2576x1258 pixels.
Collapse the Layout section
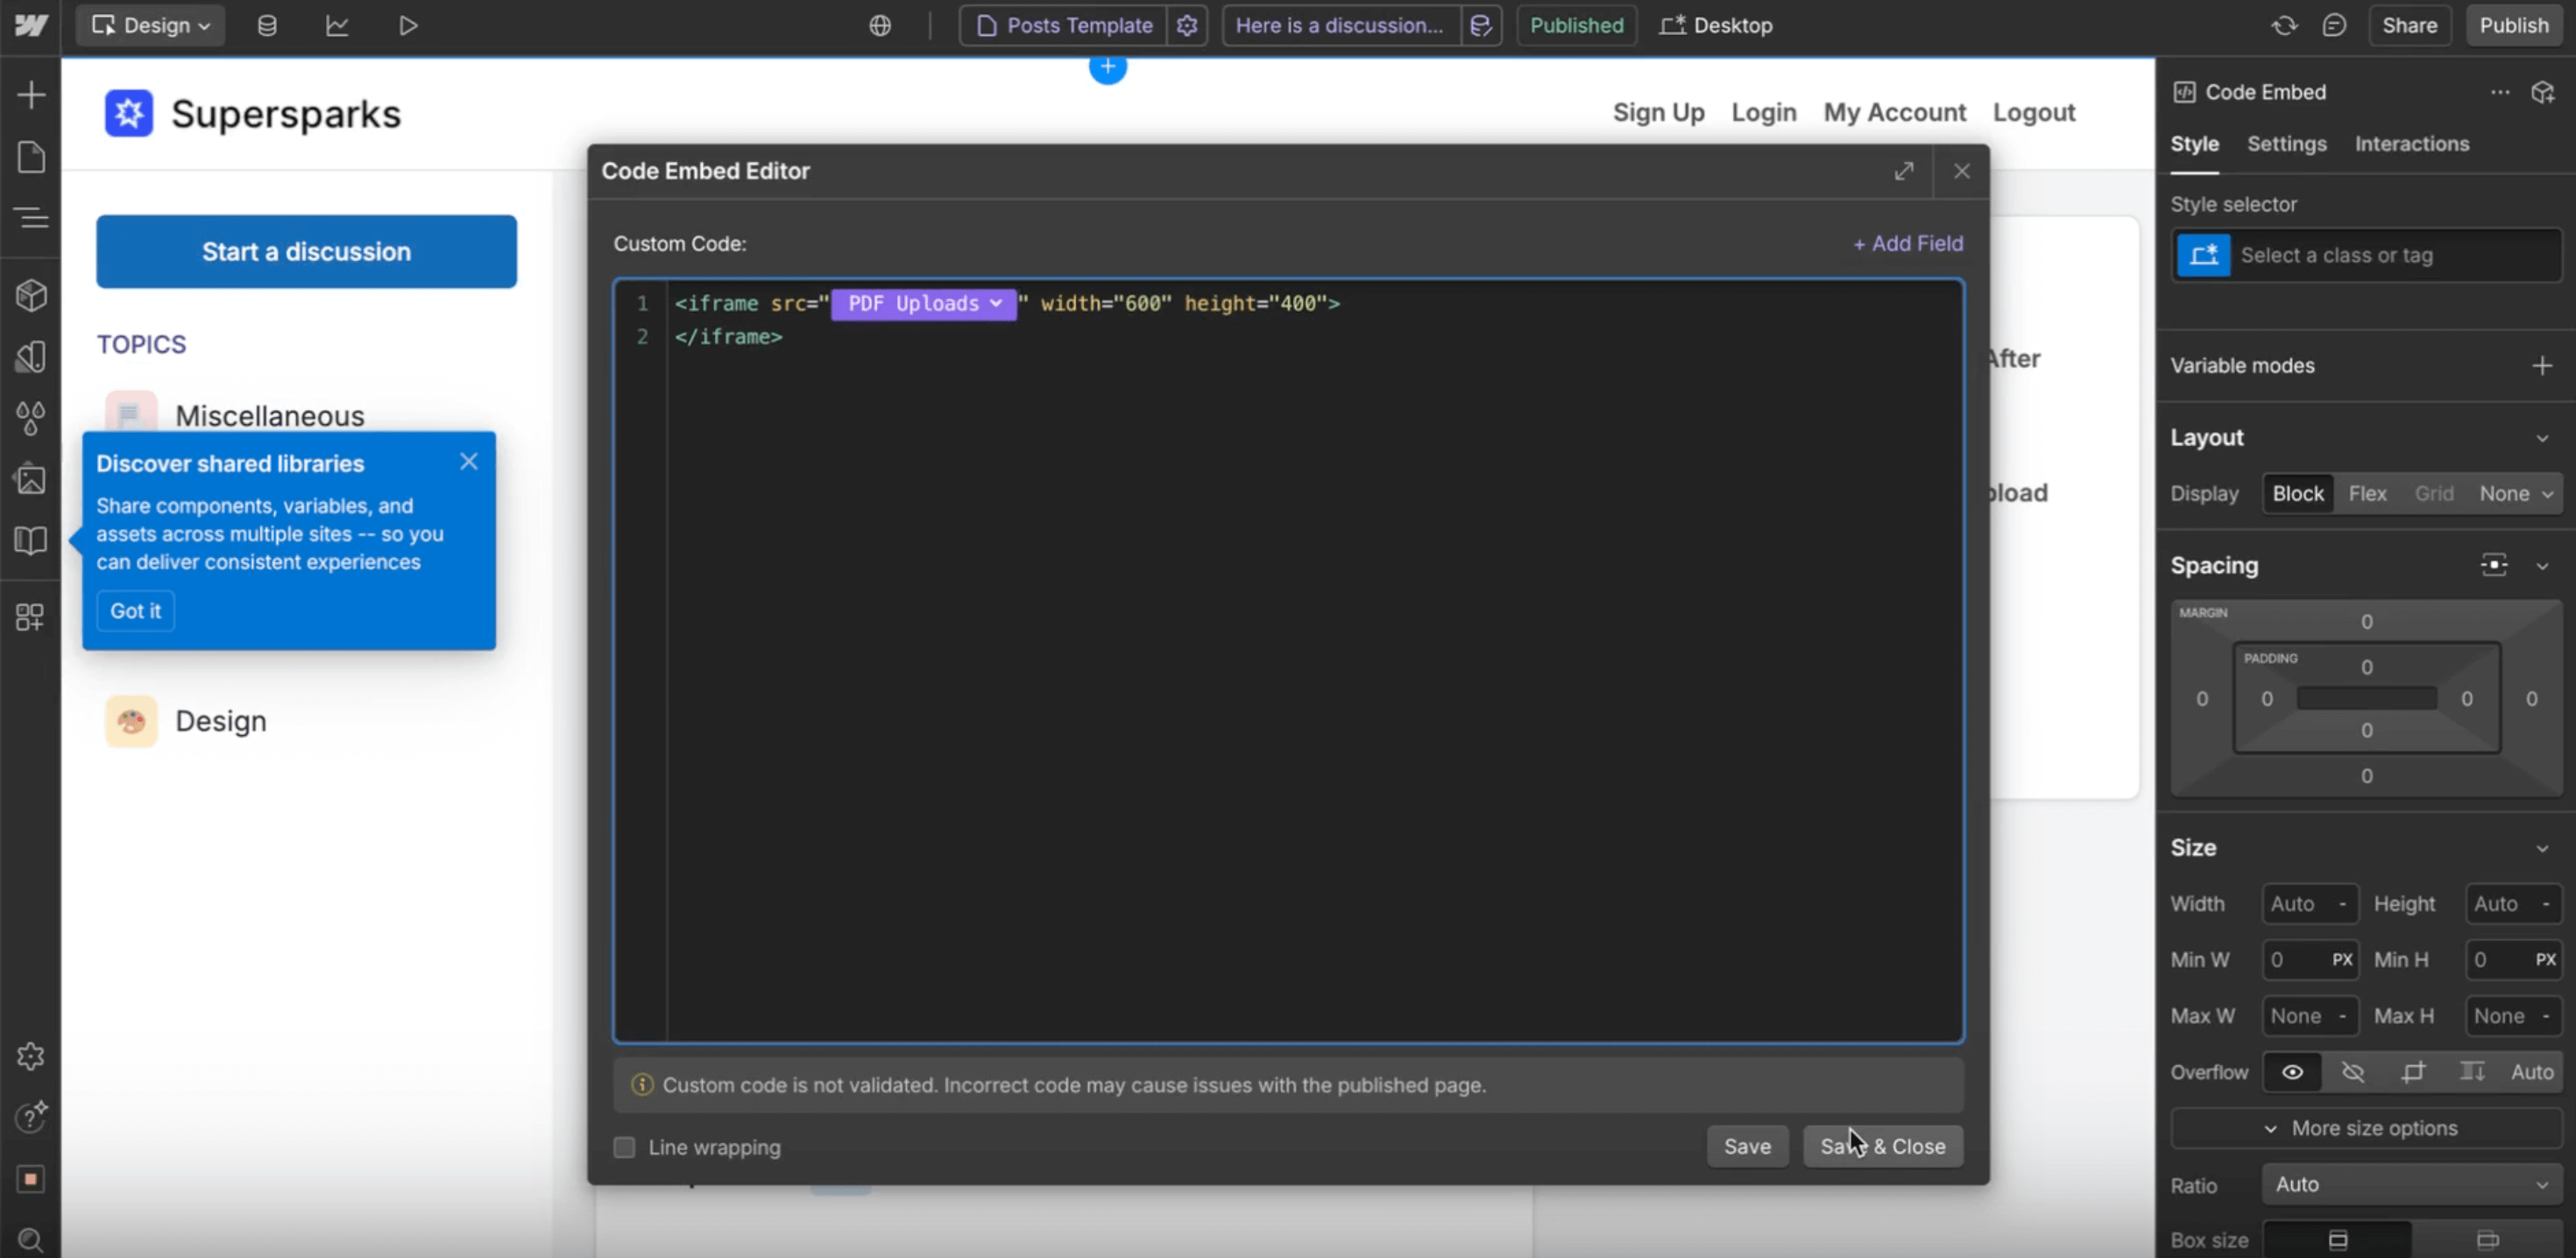tap(2542, 438)
